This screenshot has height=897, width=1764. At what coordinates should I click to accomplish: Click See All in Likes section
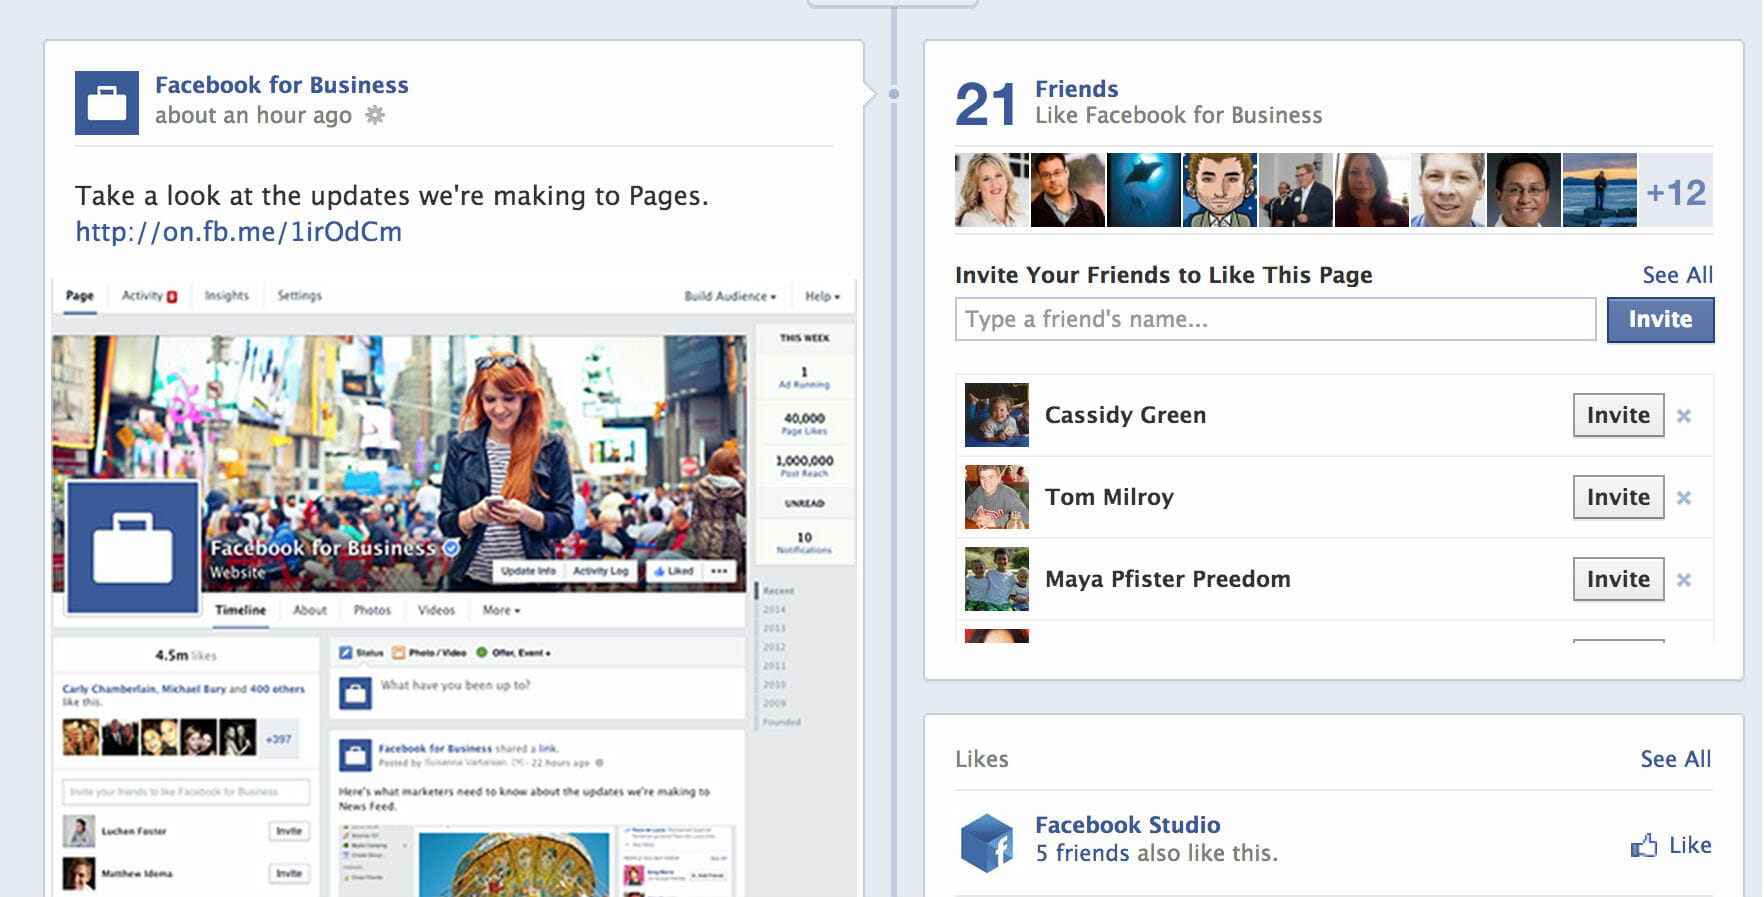coord(1675,759)
